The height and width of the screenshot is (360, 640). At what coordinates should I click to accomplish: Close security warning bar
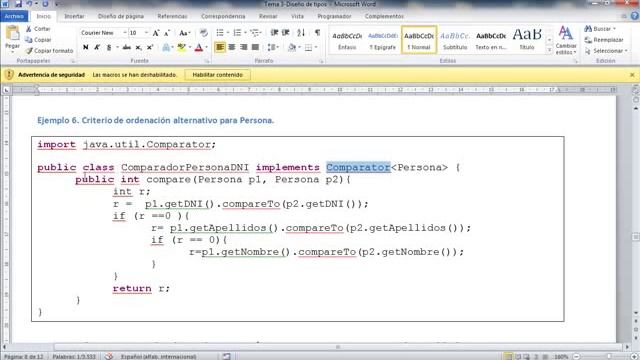point(632,75)
